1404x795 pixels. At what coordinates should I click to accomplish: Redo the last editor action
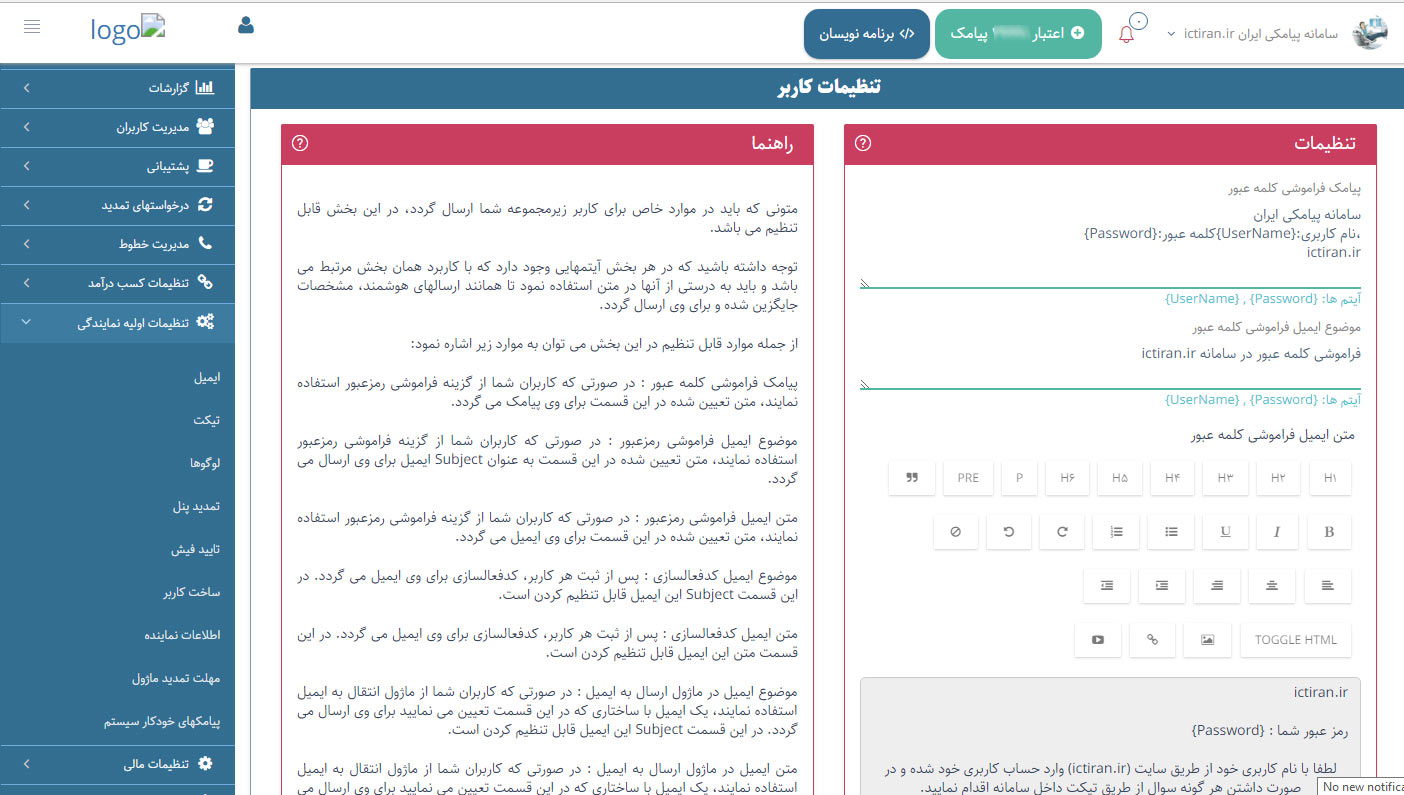1062,532
